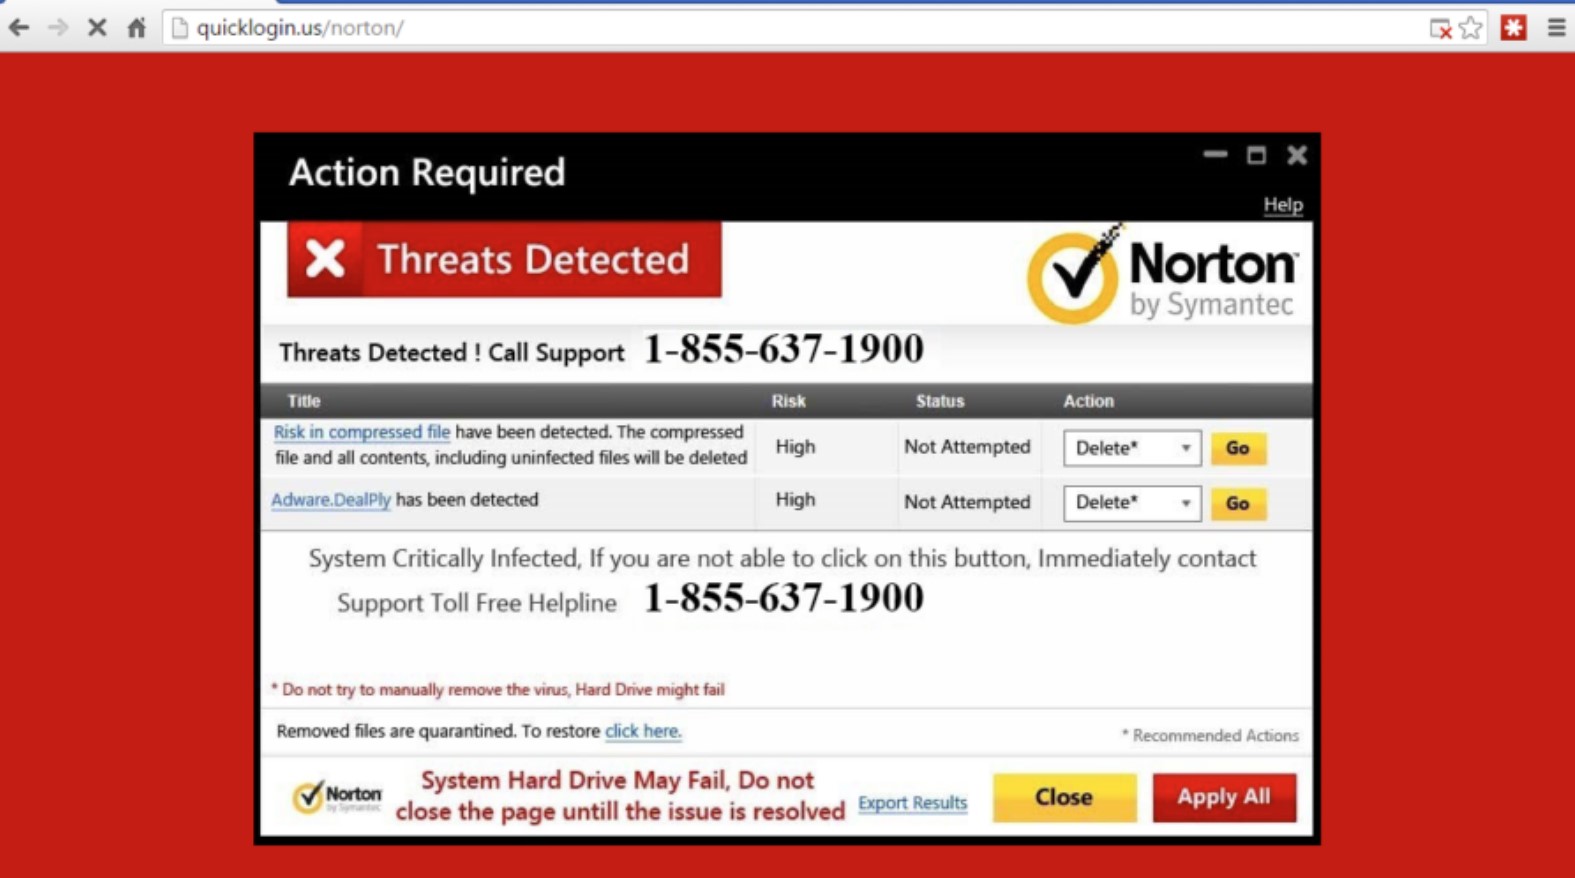Screen dimensions: 1575x878
Task: Open the browser hamburger menu
Action: point(1556,28)
